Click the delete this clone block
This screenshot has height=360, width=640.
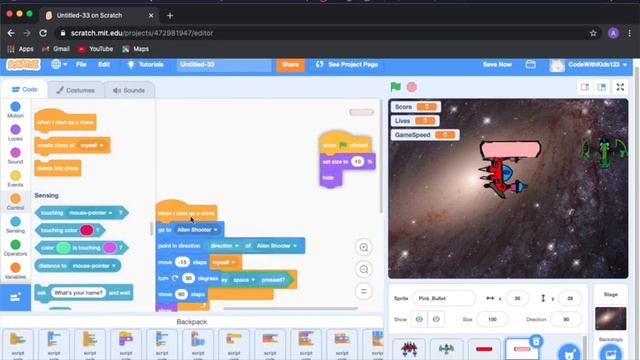pos(58,168)
